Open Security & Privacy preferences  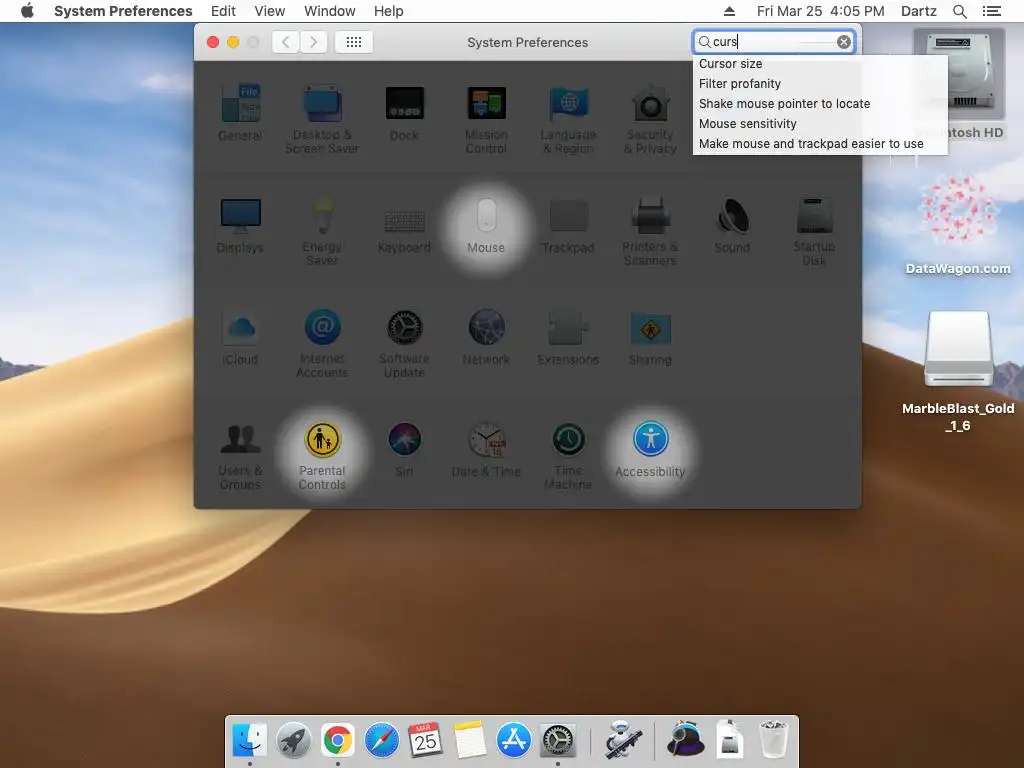click(x=650, y=120)
